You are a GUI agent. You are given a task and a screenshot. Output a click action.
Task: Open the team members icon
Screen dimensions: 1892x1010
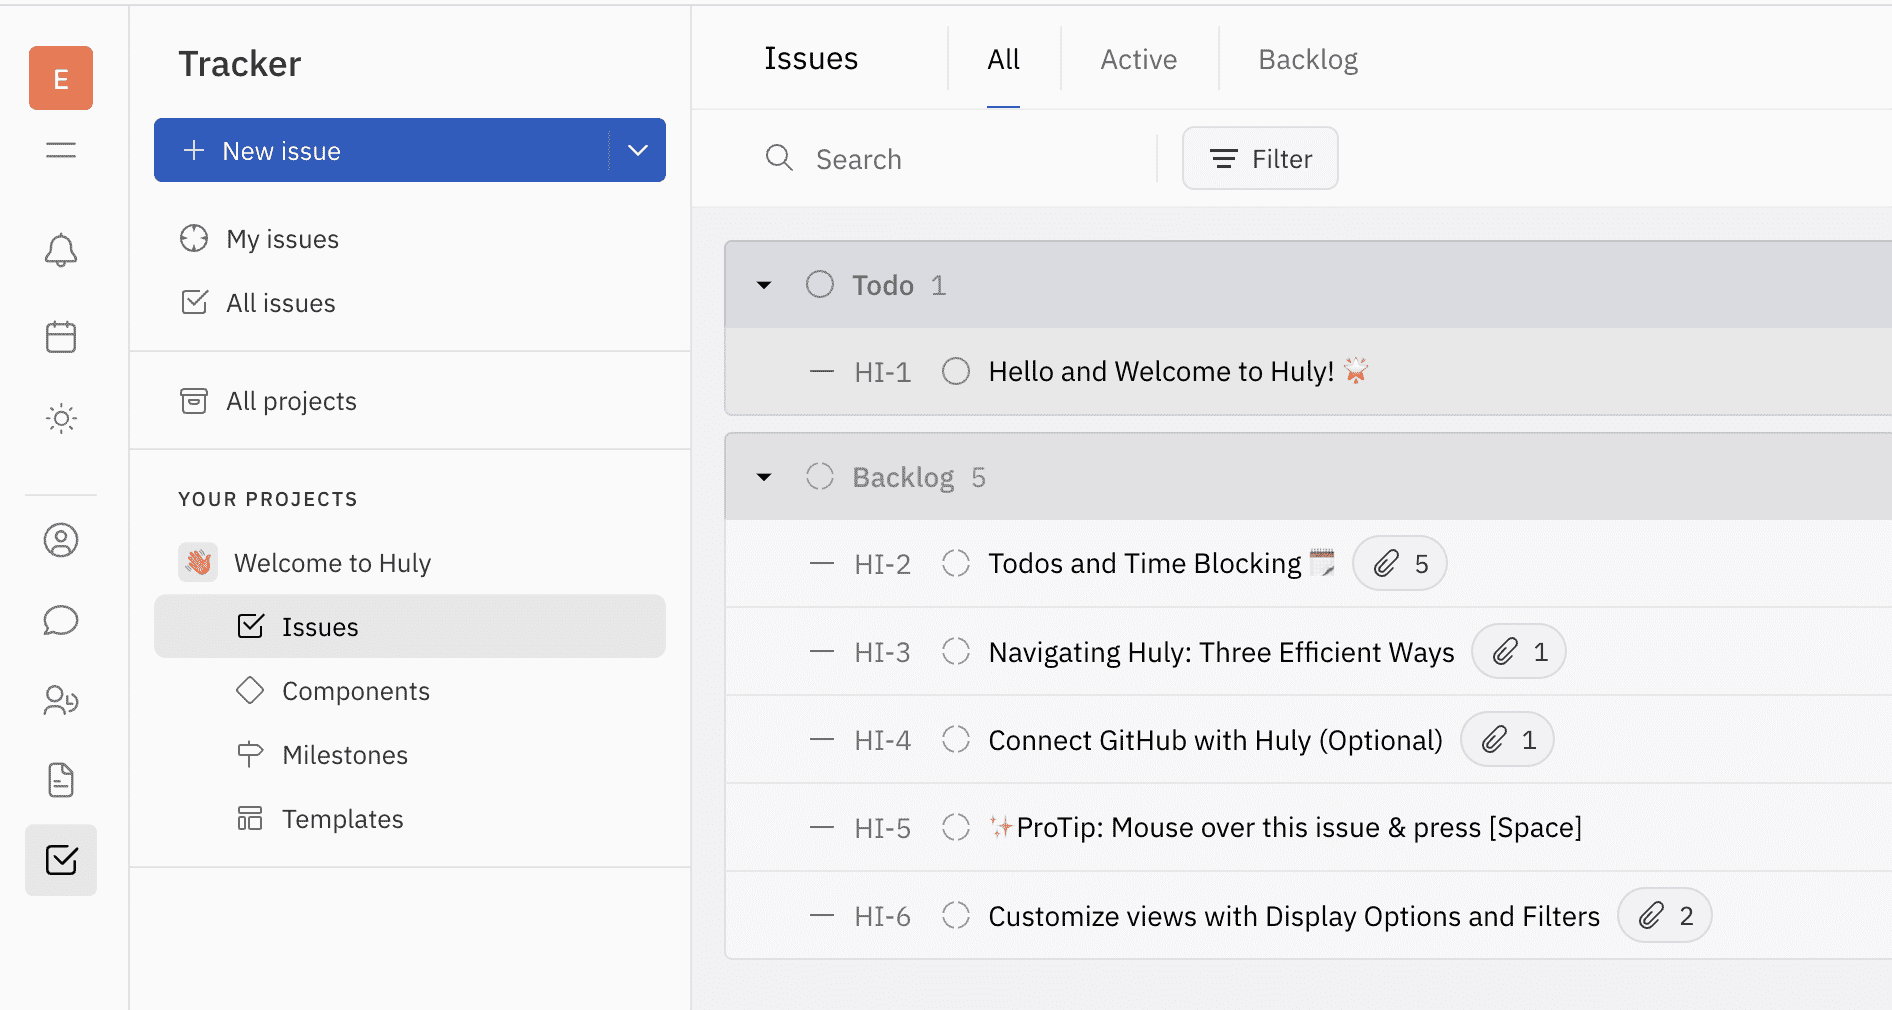[x=61, y=700]
